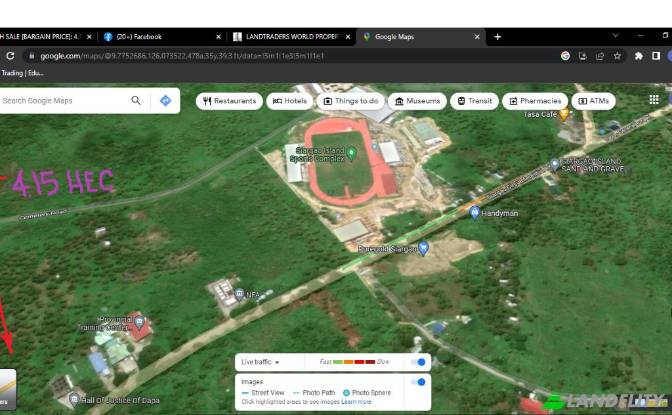
Task: Toggle the Images layer switch
Action: 419,382
